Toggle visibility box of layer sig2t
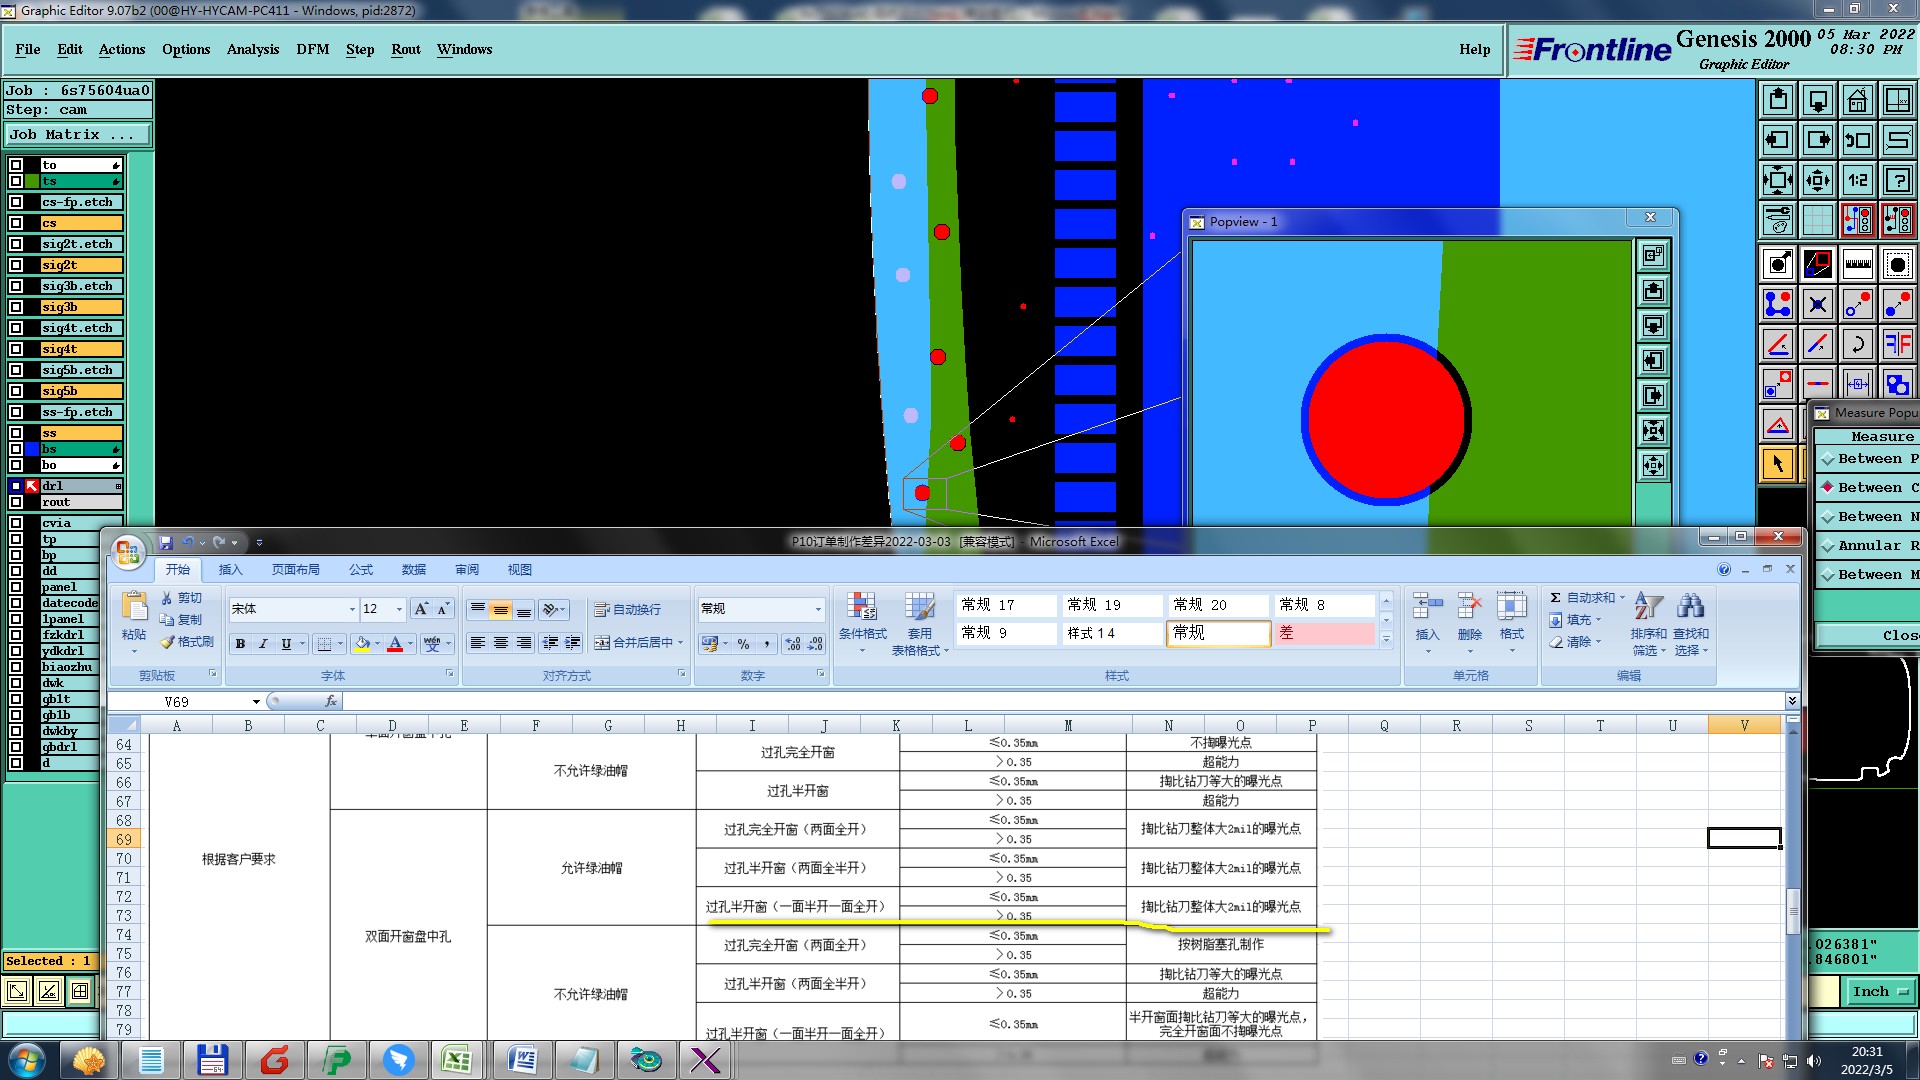The height and width of the screenshot is (1080, 1920). [x=16, y=265]
